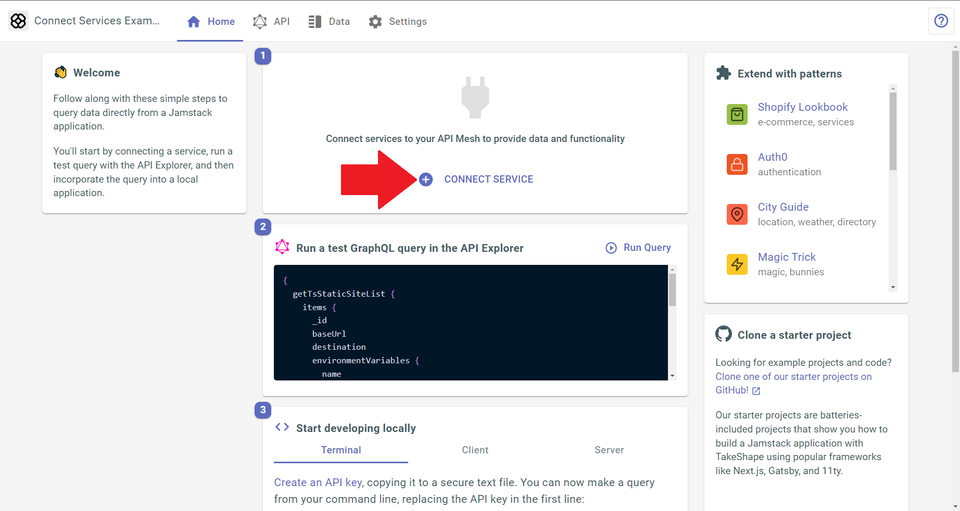960x511 pixels.
Task: Click the gray plug icon
Action: tap(475, 97)
